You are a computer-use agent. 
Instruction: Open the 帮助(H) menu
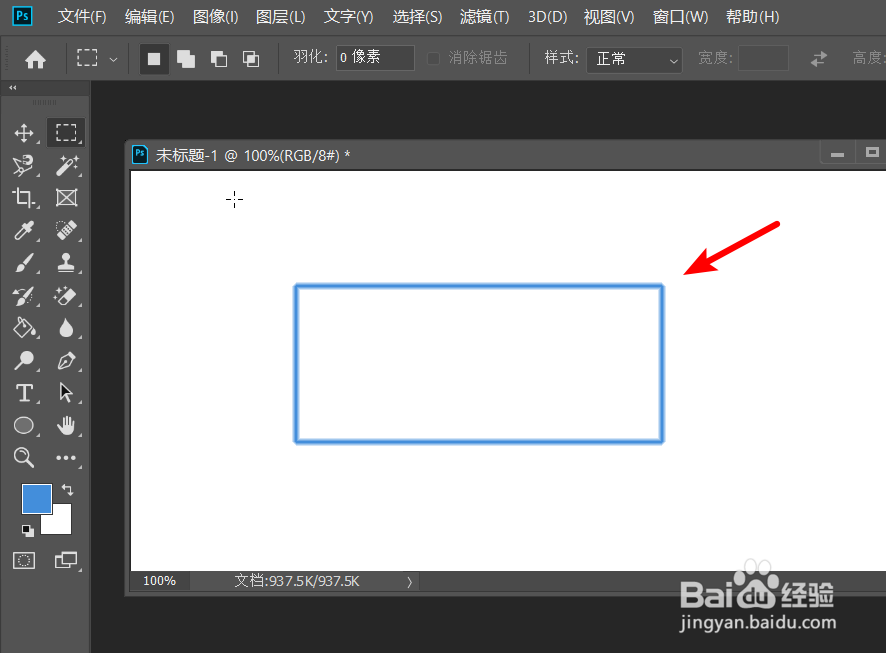[x=752, y=17]
